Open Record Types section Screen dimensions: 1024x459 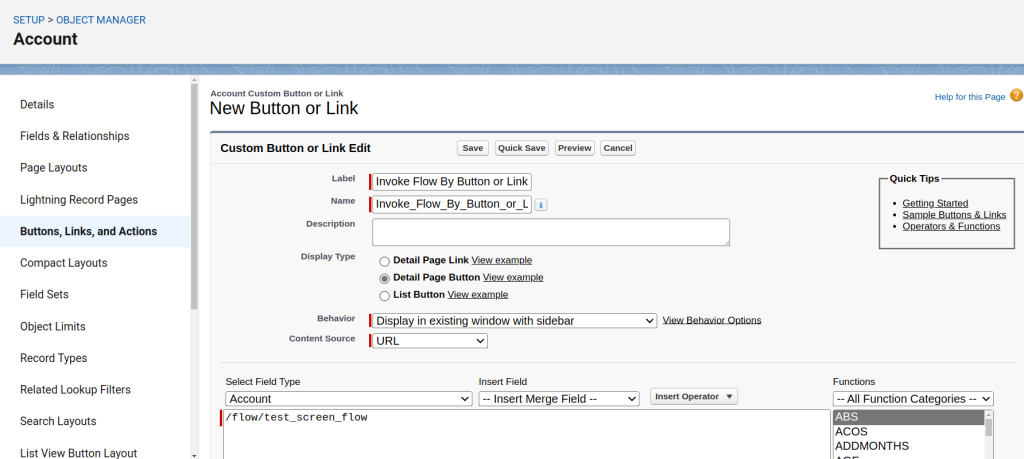tap(54, 358)
